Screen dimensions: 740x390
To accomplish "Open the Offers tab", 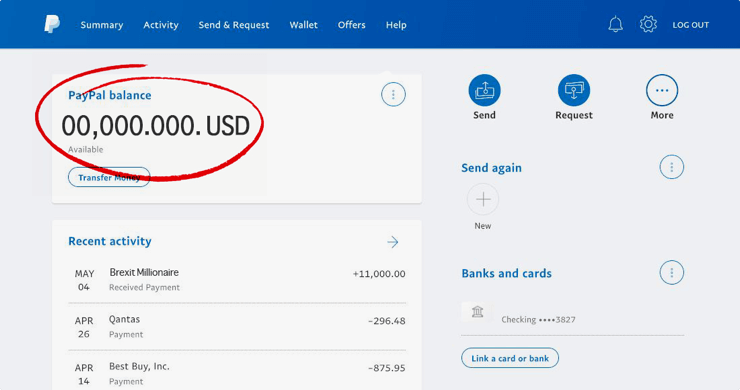I will [x=352, y=25].
